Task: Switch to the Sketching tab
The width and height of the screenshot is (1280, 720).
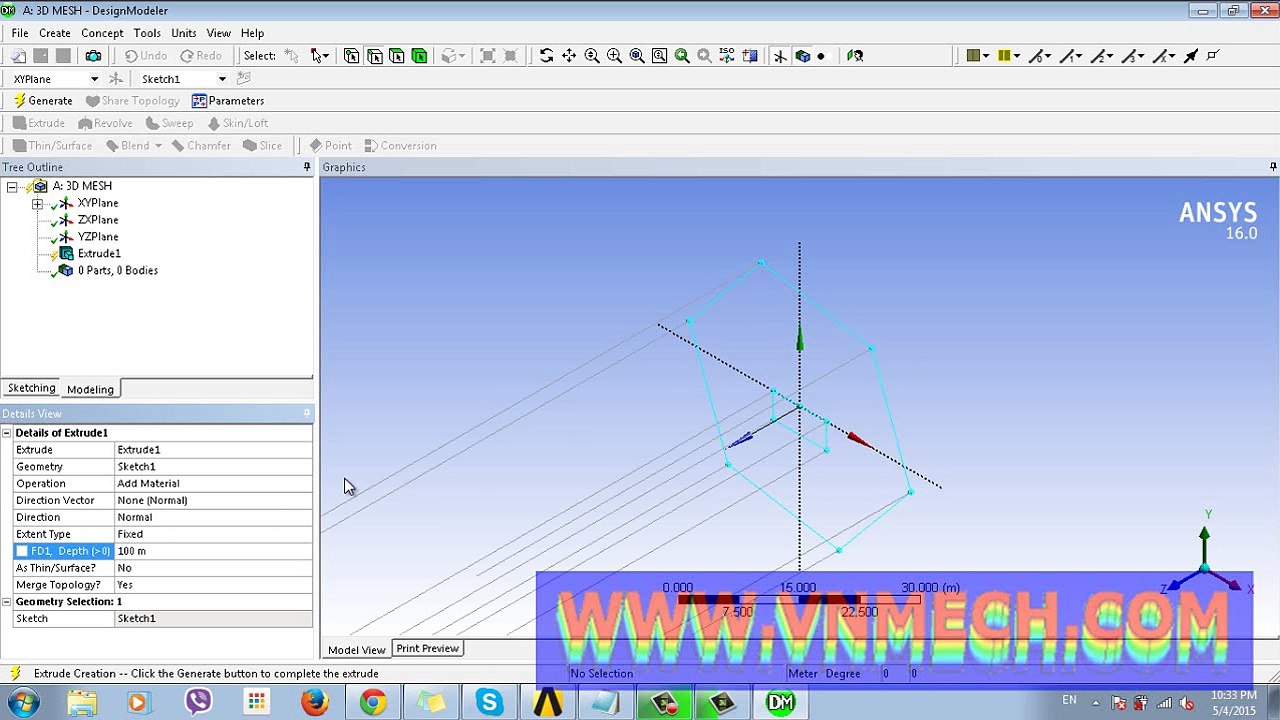Action: [32, 388]
